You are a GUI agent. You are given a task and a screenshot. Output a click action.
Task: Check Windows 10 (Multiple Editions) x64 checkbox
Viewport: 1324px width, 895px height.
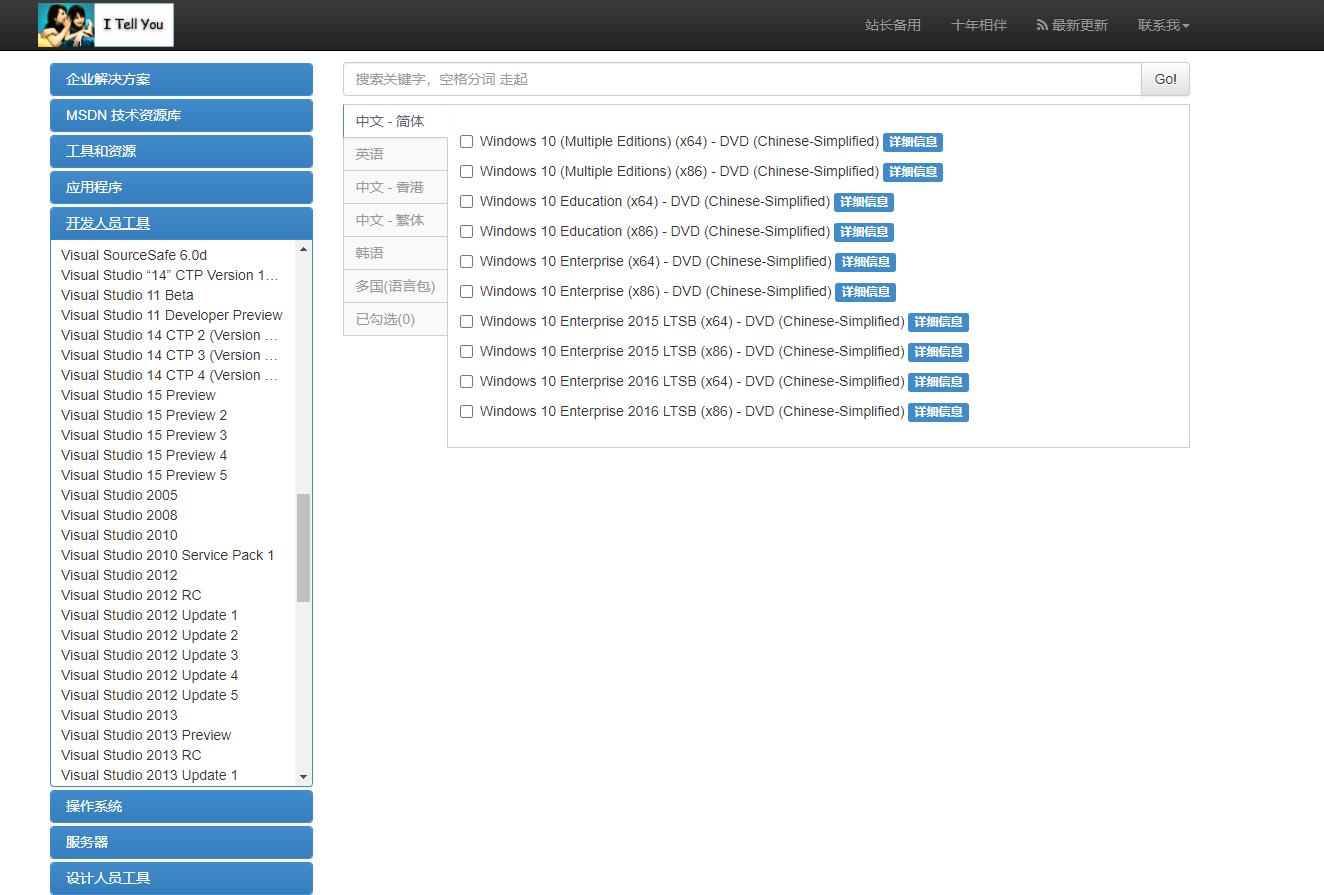pyautogui.click(x=466, y=142)
